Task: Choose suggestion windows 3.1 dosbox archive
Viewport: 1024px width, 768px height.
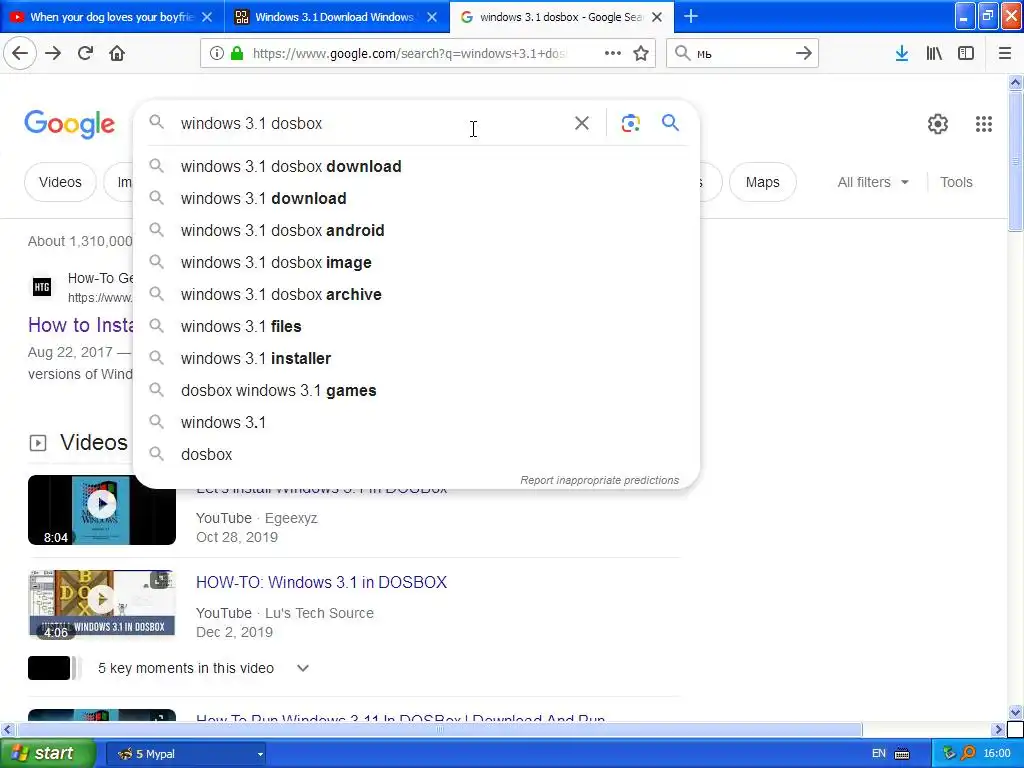Action: pos(416,295)
